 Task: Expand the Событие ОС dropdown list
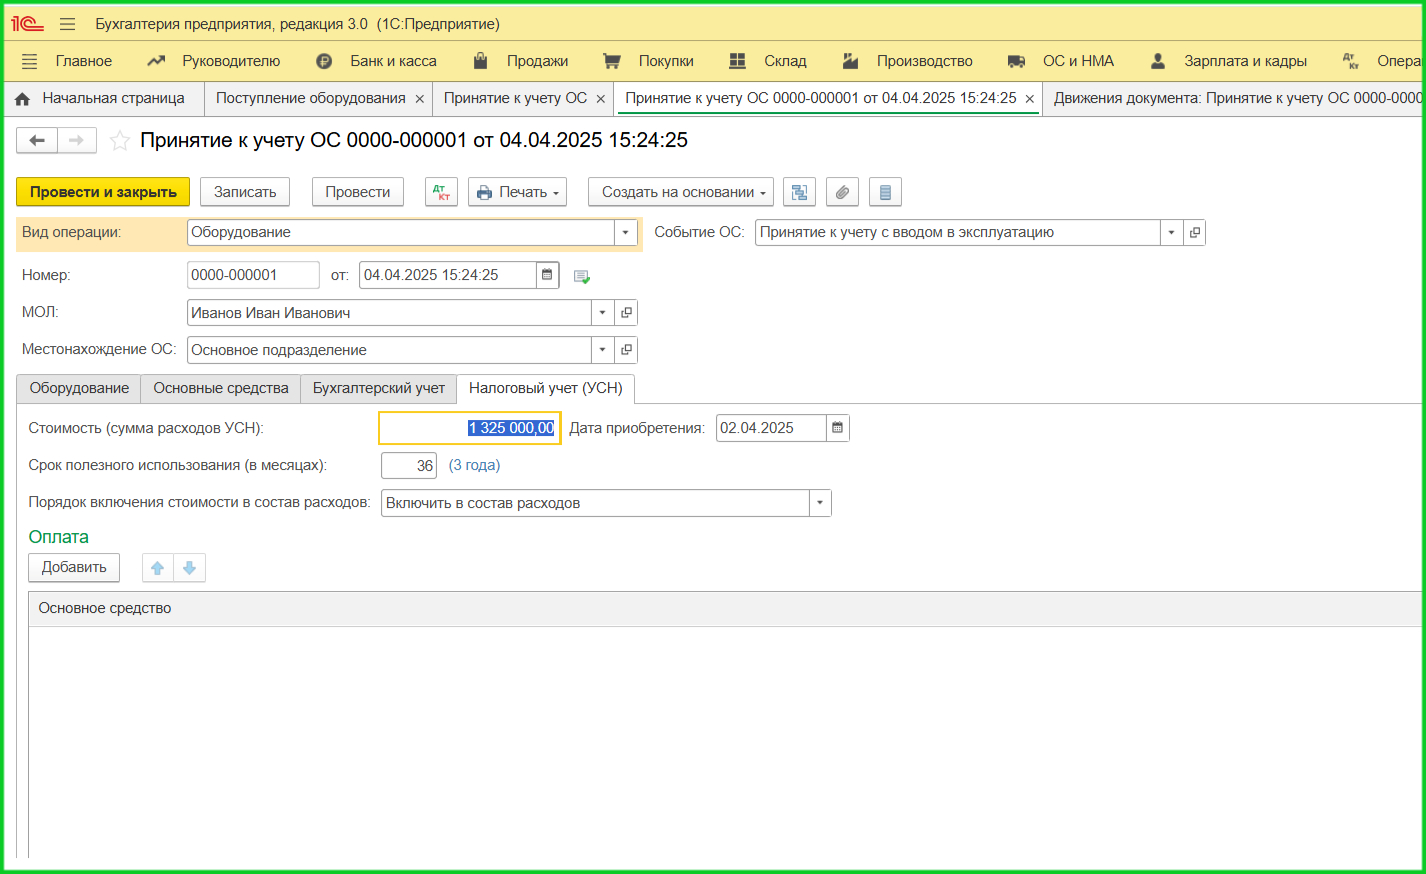[x=1171, y=232]
